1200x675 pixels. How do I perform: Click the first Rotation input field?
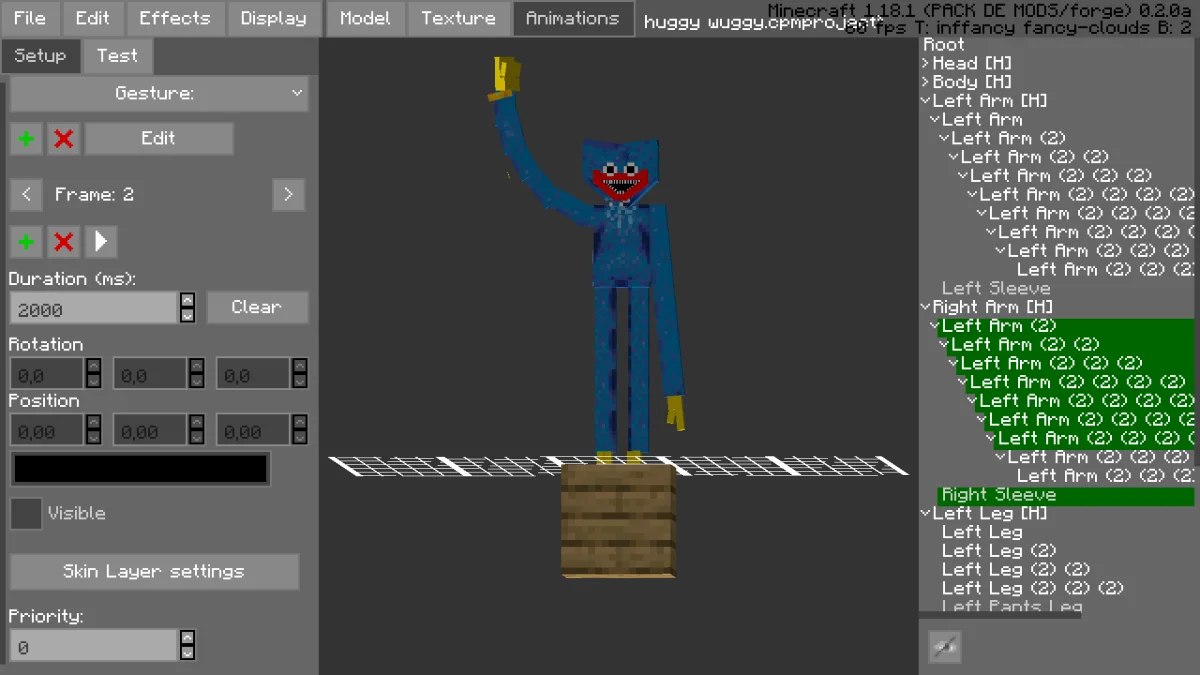(x=47, y=374)
